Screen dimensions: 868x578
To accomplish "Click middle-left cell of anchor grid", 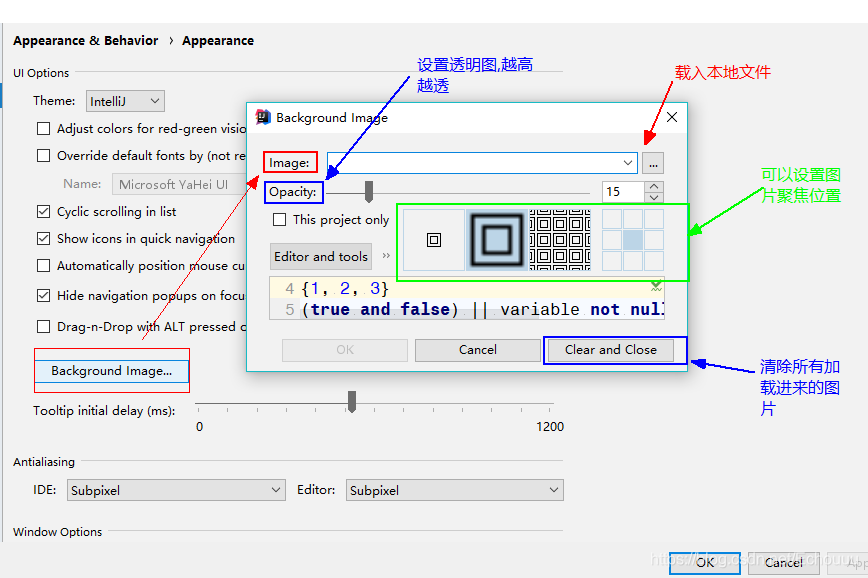I will 612,240.
